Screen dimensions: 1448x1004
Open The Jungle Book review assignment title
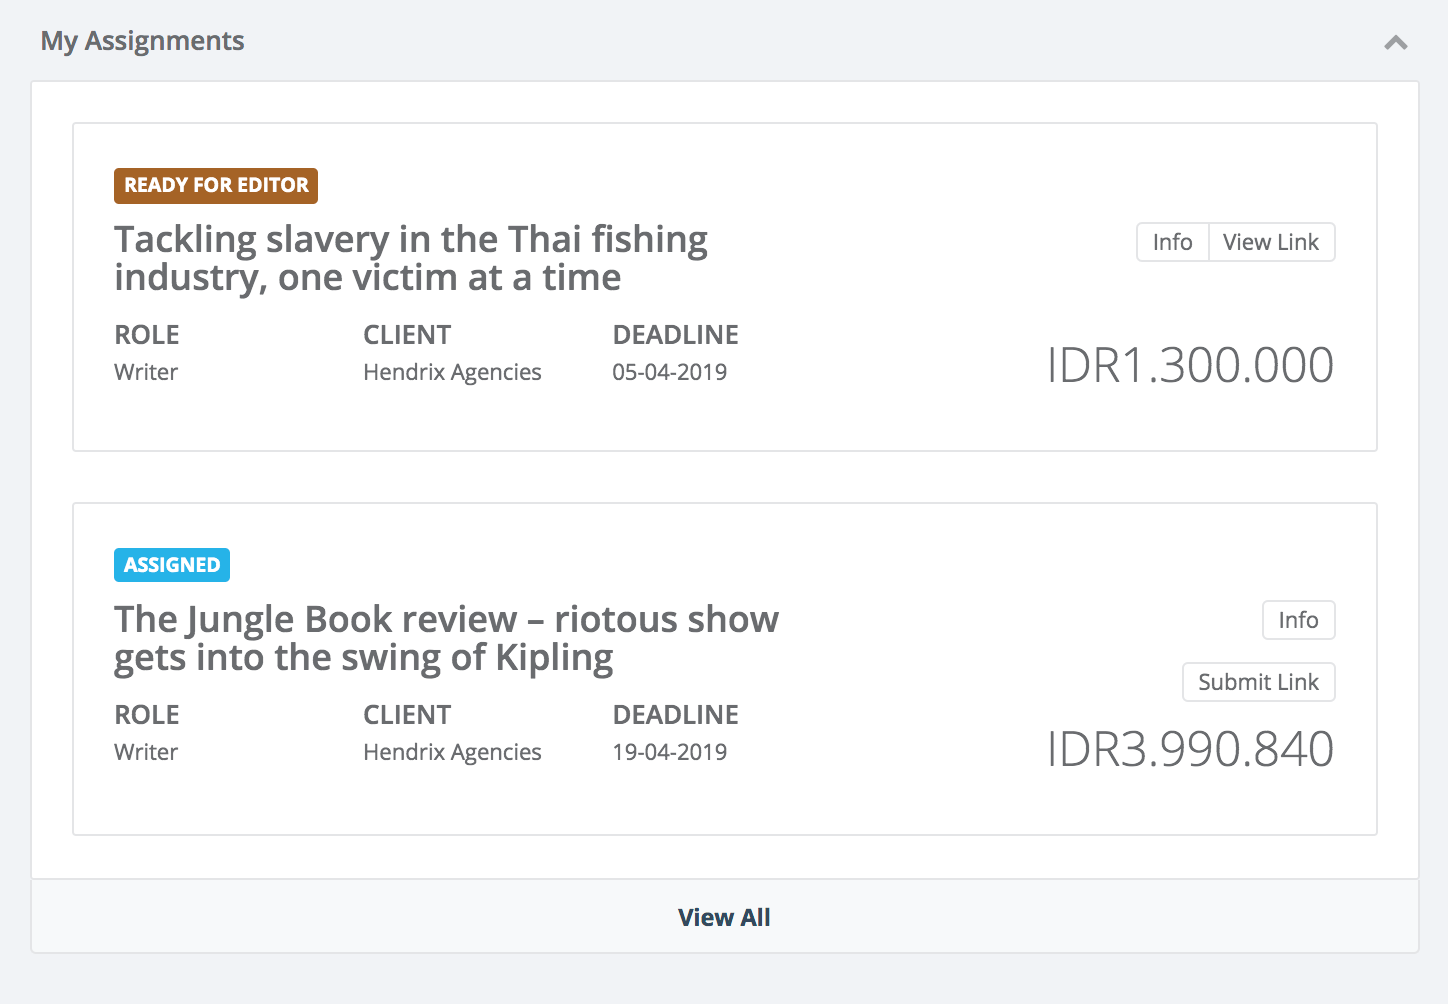point(446,638)
